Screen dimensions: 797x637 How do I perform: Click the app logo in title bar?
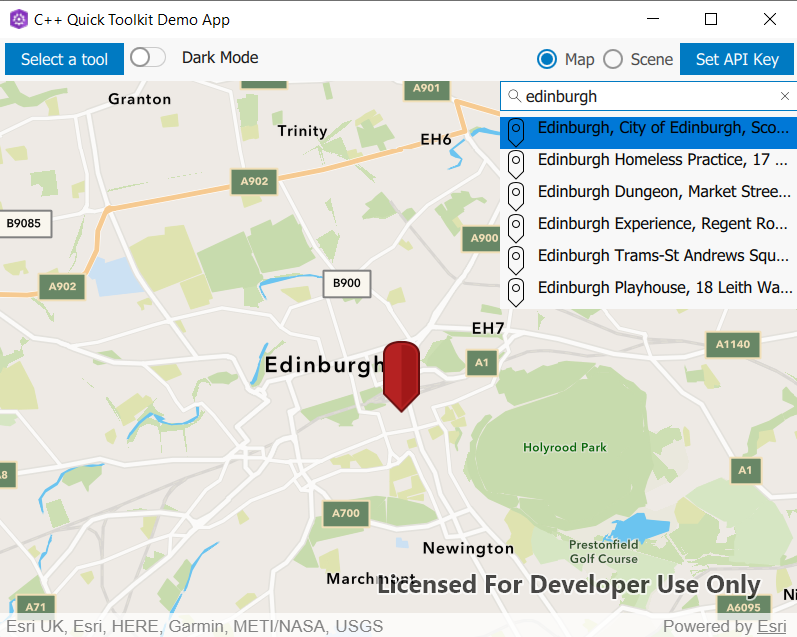point(18,19)
